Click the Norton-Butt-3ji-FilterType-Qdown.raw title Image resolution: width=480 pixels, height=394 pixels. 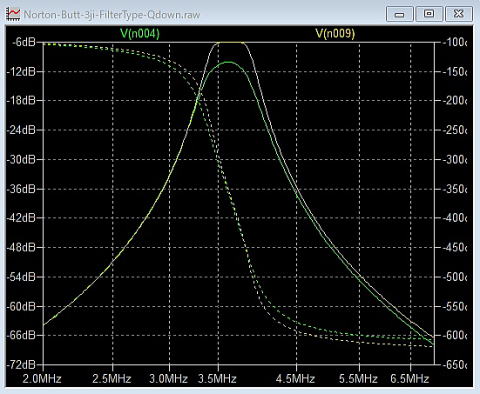click(x=112, y=15)
